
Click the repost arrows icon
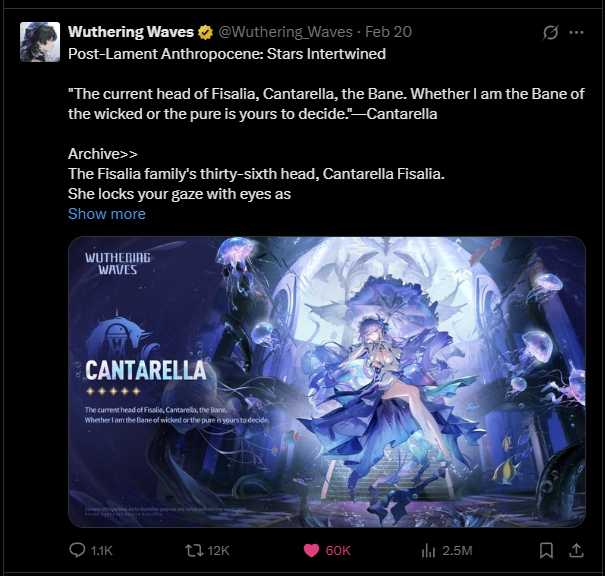(x=194, y=550)
